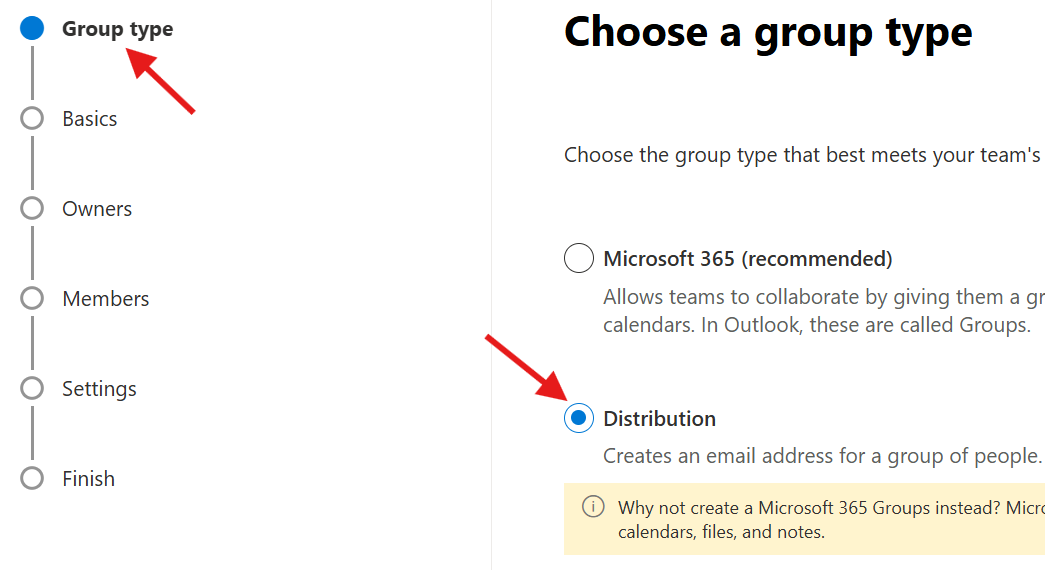
Task: Click the info icon in yellow banner
Action: [x=593, y=506]
